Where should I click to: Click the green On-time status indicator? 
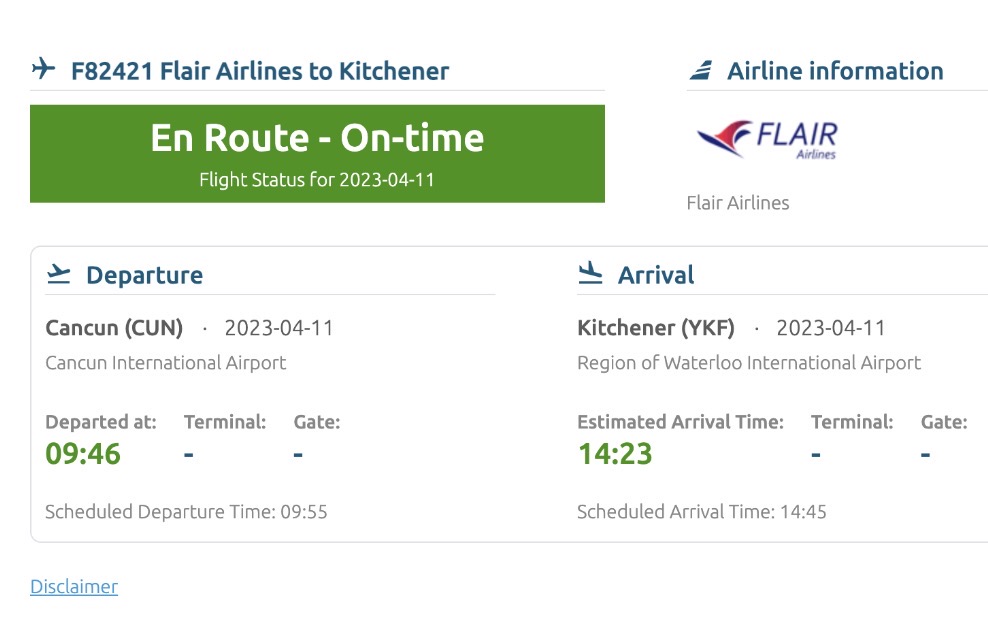click(x=318, y=137)
